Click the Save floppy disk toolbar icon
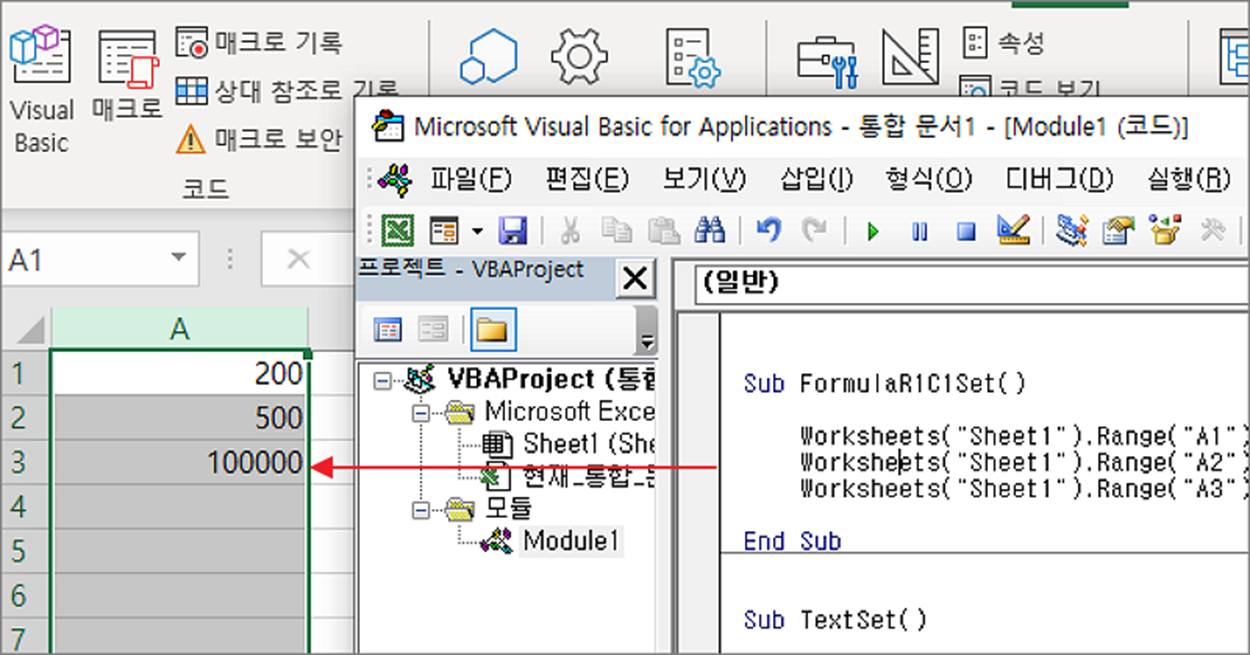 coord(513,231)
